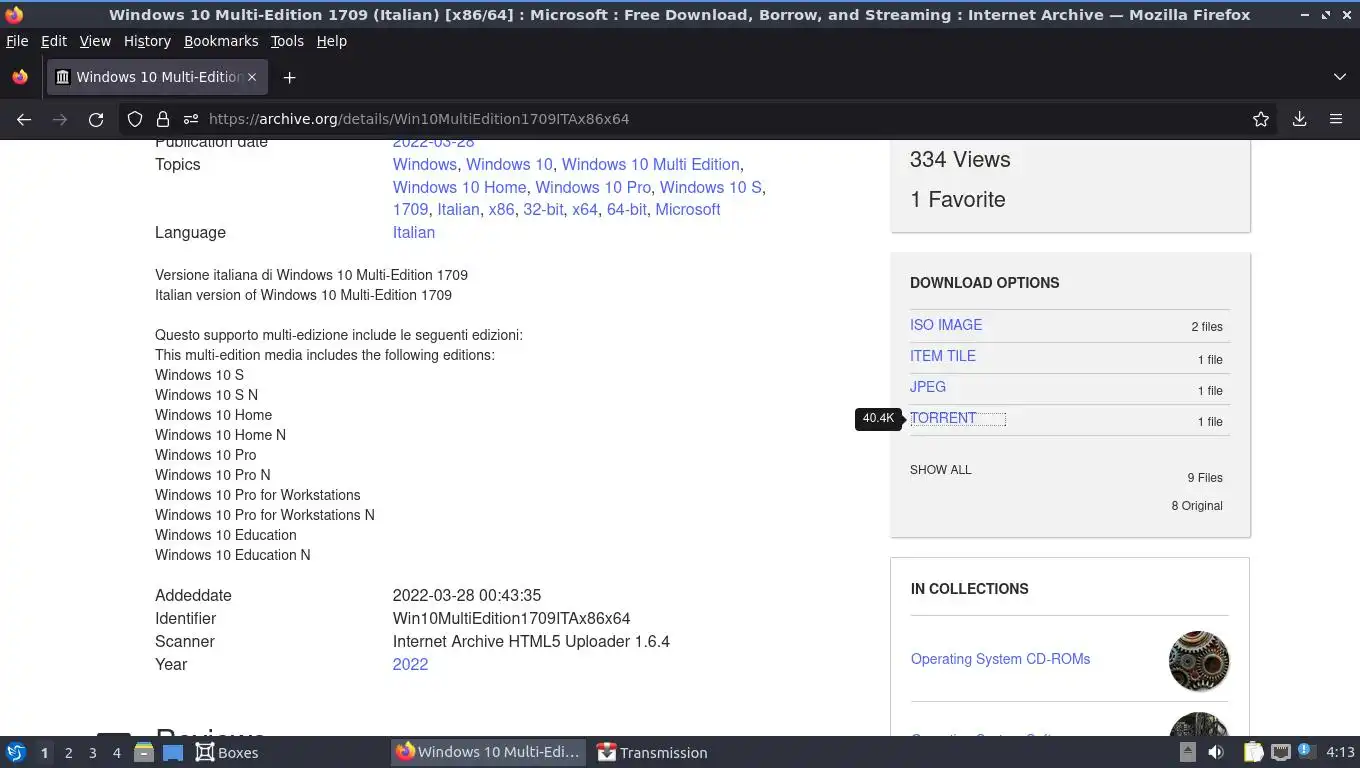Viewport: 1360px width, 768px height.
Task: Select the Windows 10 Multi-Edition browser tab
Action: click(156, 77)
